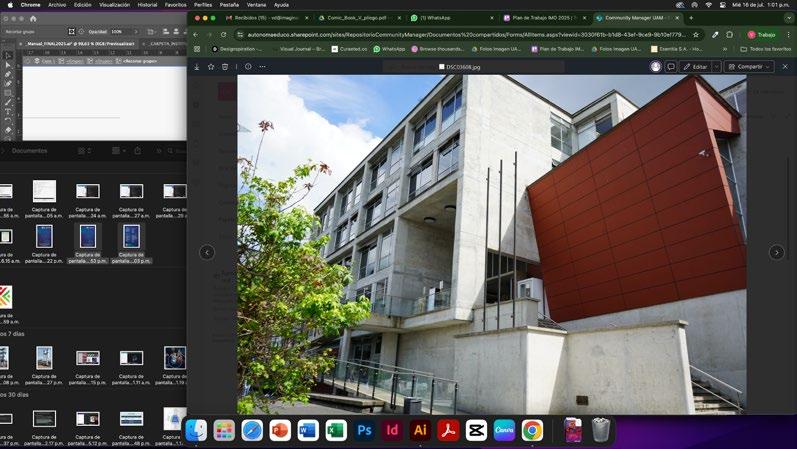Open the Archivo menu in the menu bar
The width and height of the screenshot is (797, 449).
[x=57, y=5]
